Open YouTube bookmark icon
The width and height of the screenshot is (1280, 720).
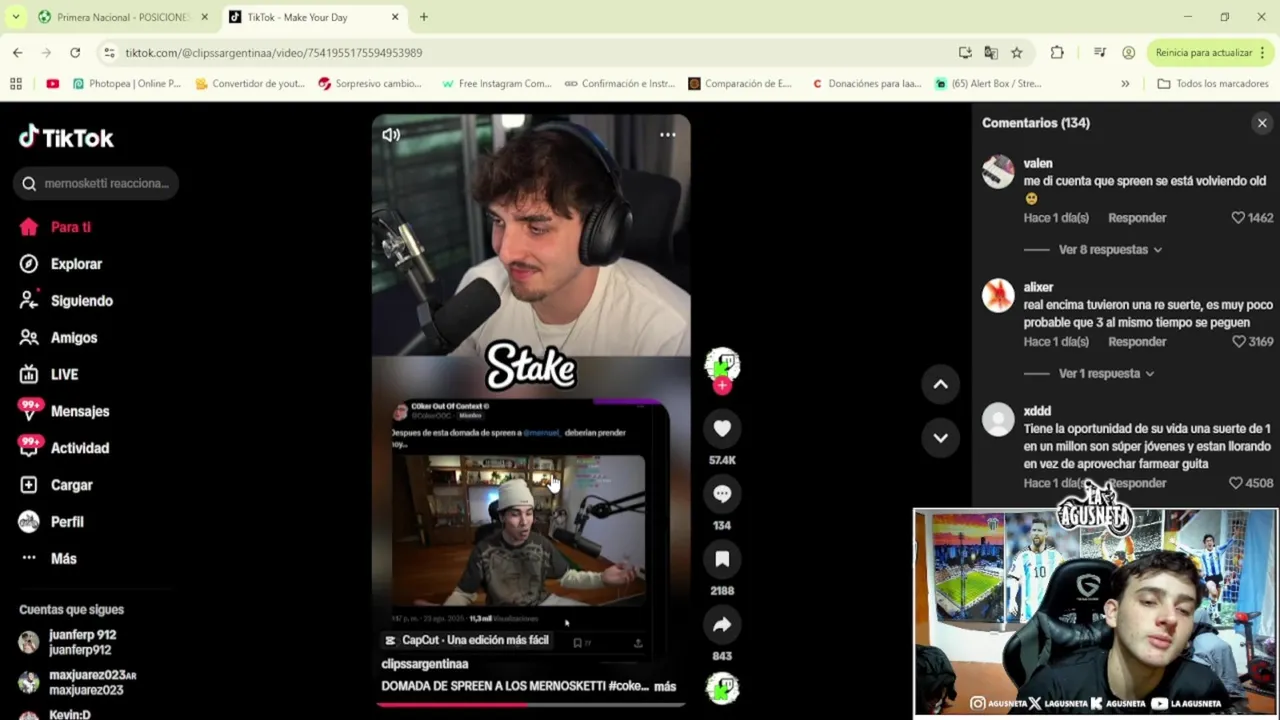click(52, 84)
